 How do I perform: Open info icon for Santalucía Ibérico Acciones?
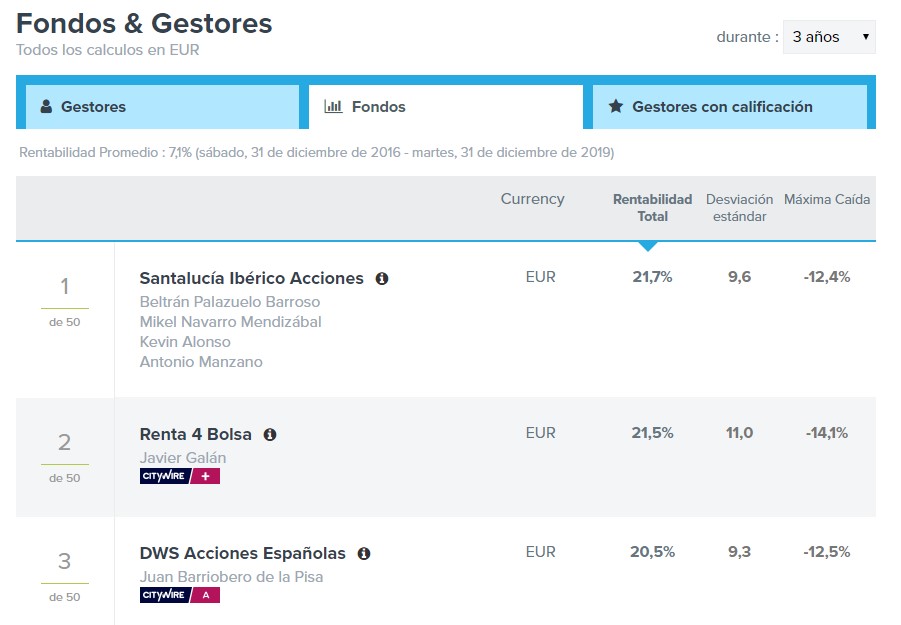pyautogui.click(x=382, y=279)
